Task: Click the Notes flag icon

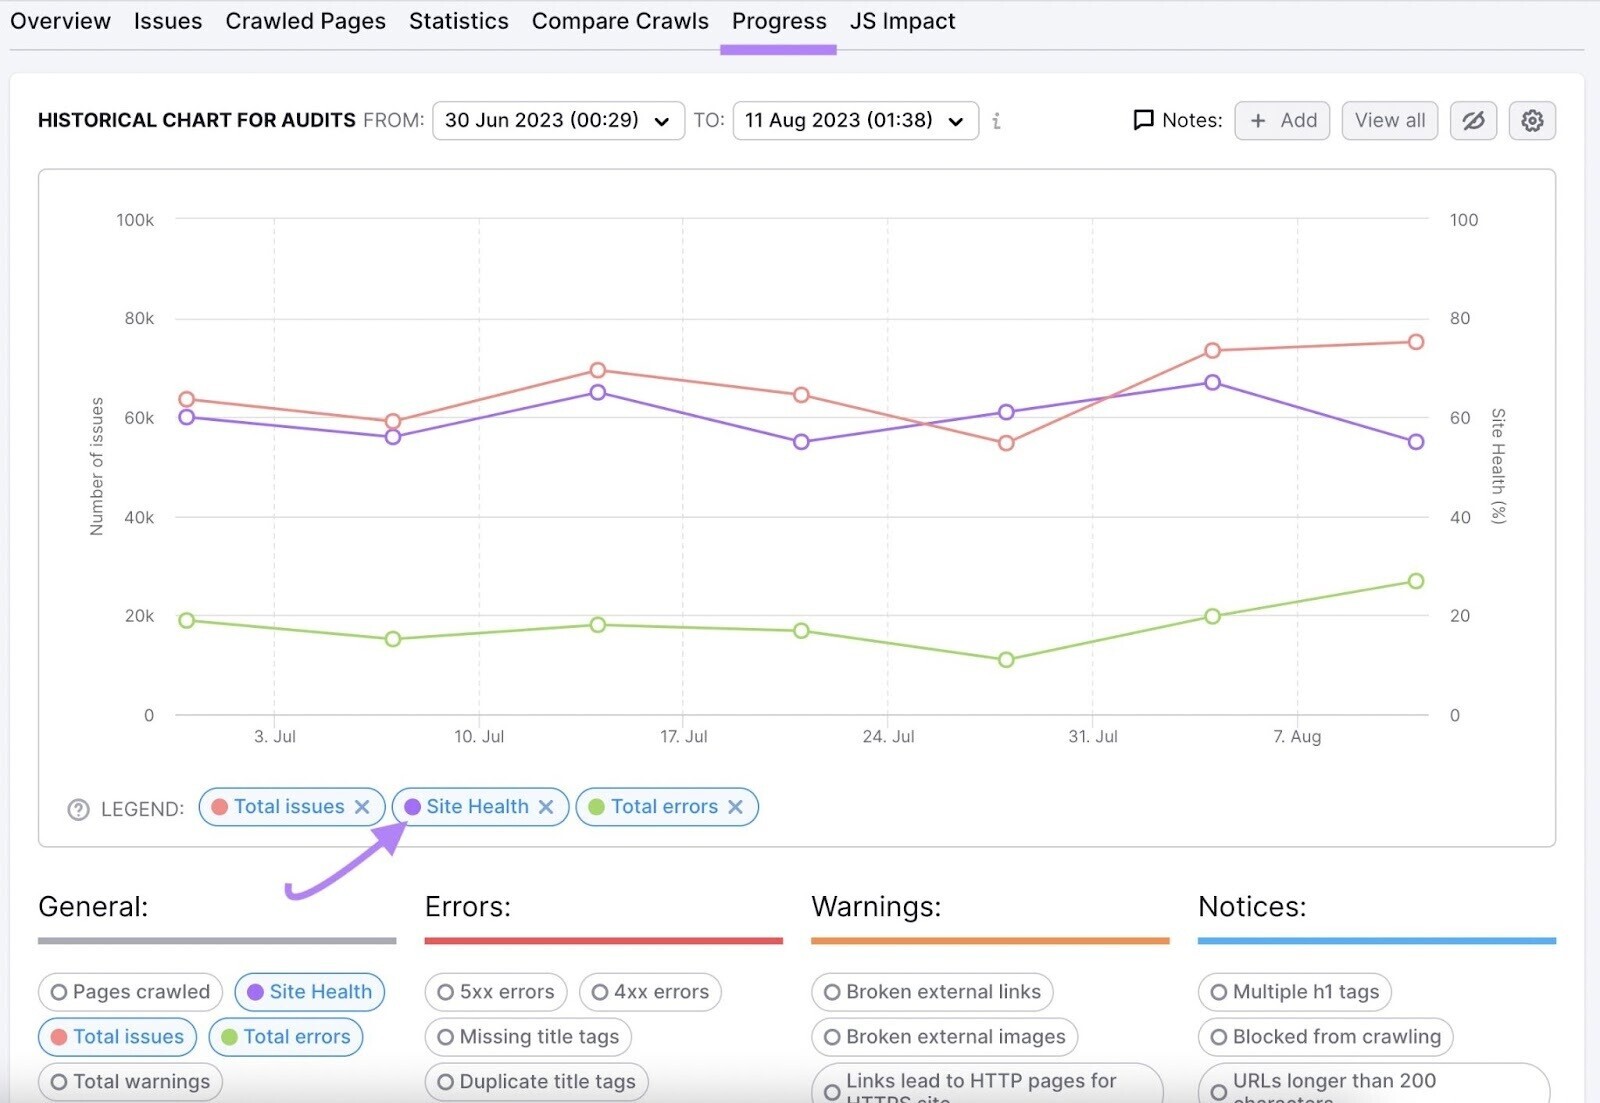Action: [x=1143, y=120]
